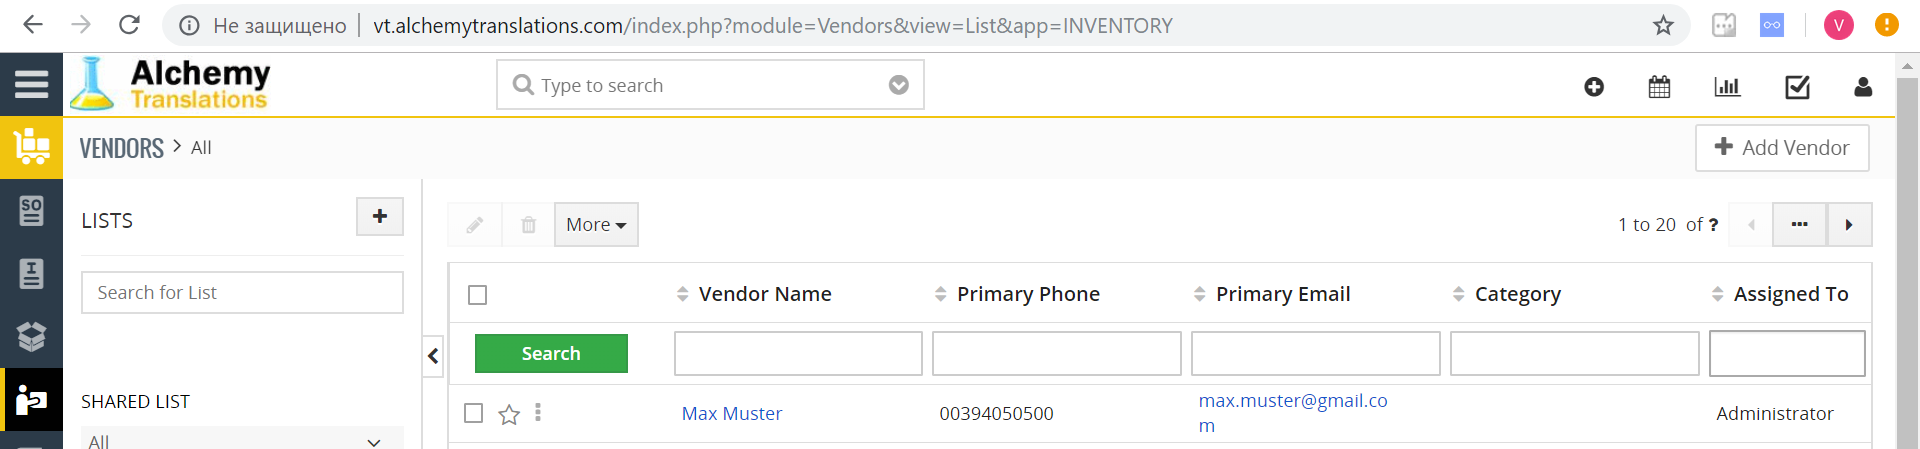Tick the select-all vendors checkbox
The width and height of the screenshot is (1920, 449).
click(478, 295)
